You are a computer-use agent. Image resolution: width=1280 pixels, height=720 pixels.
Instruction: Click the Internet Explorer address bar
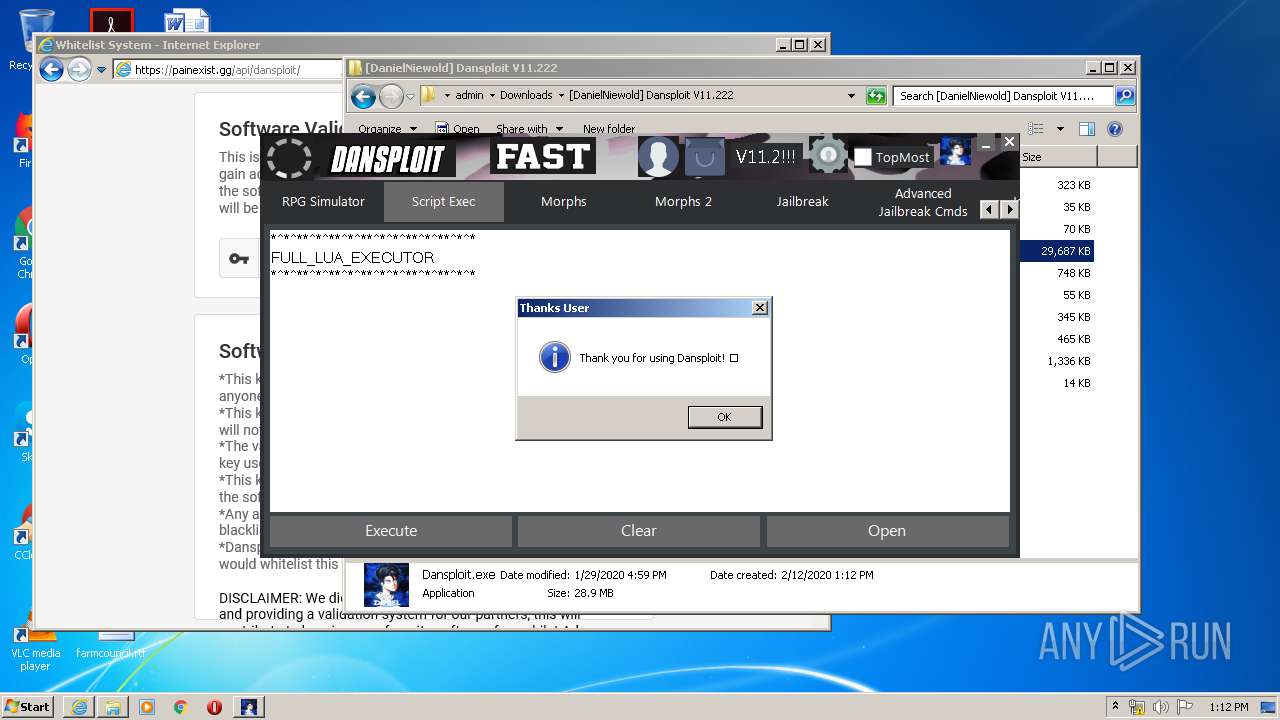[x=226, y=70]
